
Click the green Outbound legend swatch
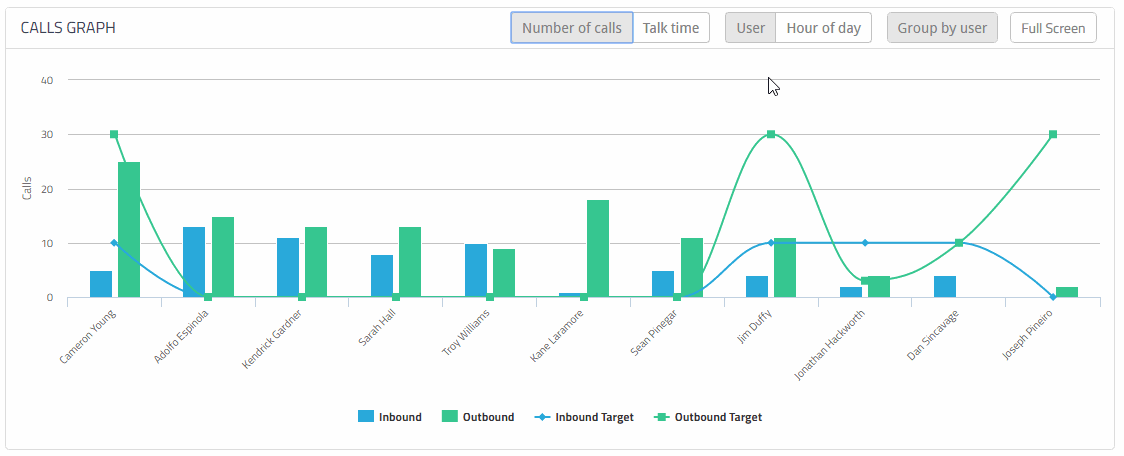coord(449,417)
